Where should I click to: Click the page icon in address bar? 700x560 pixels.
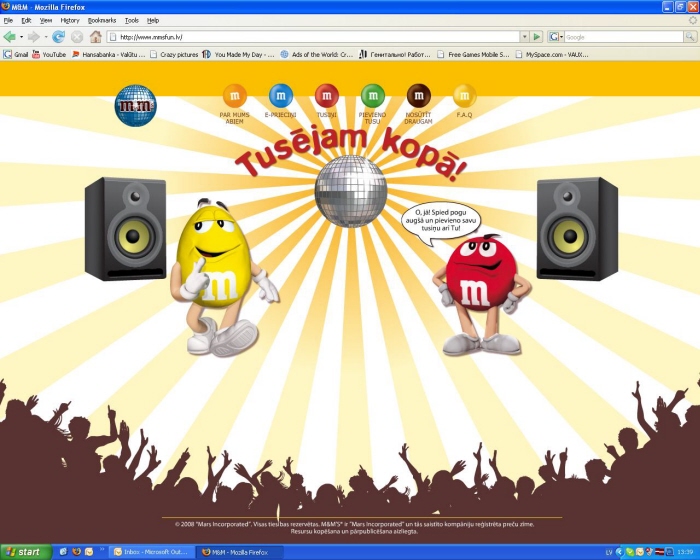pyautogui.click(x=113, y=37)
